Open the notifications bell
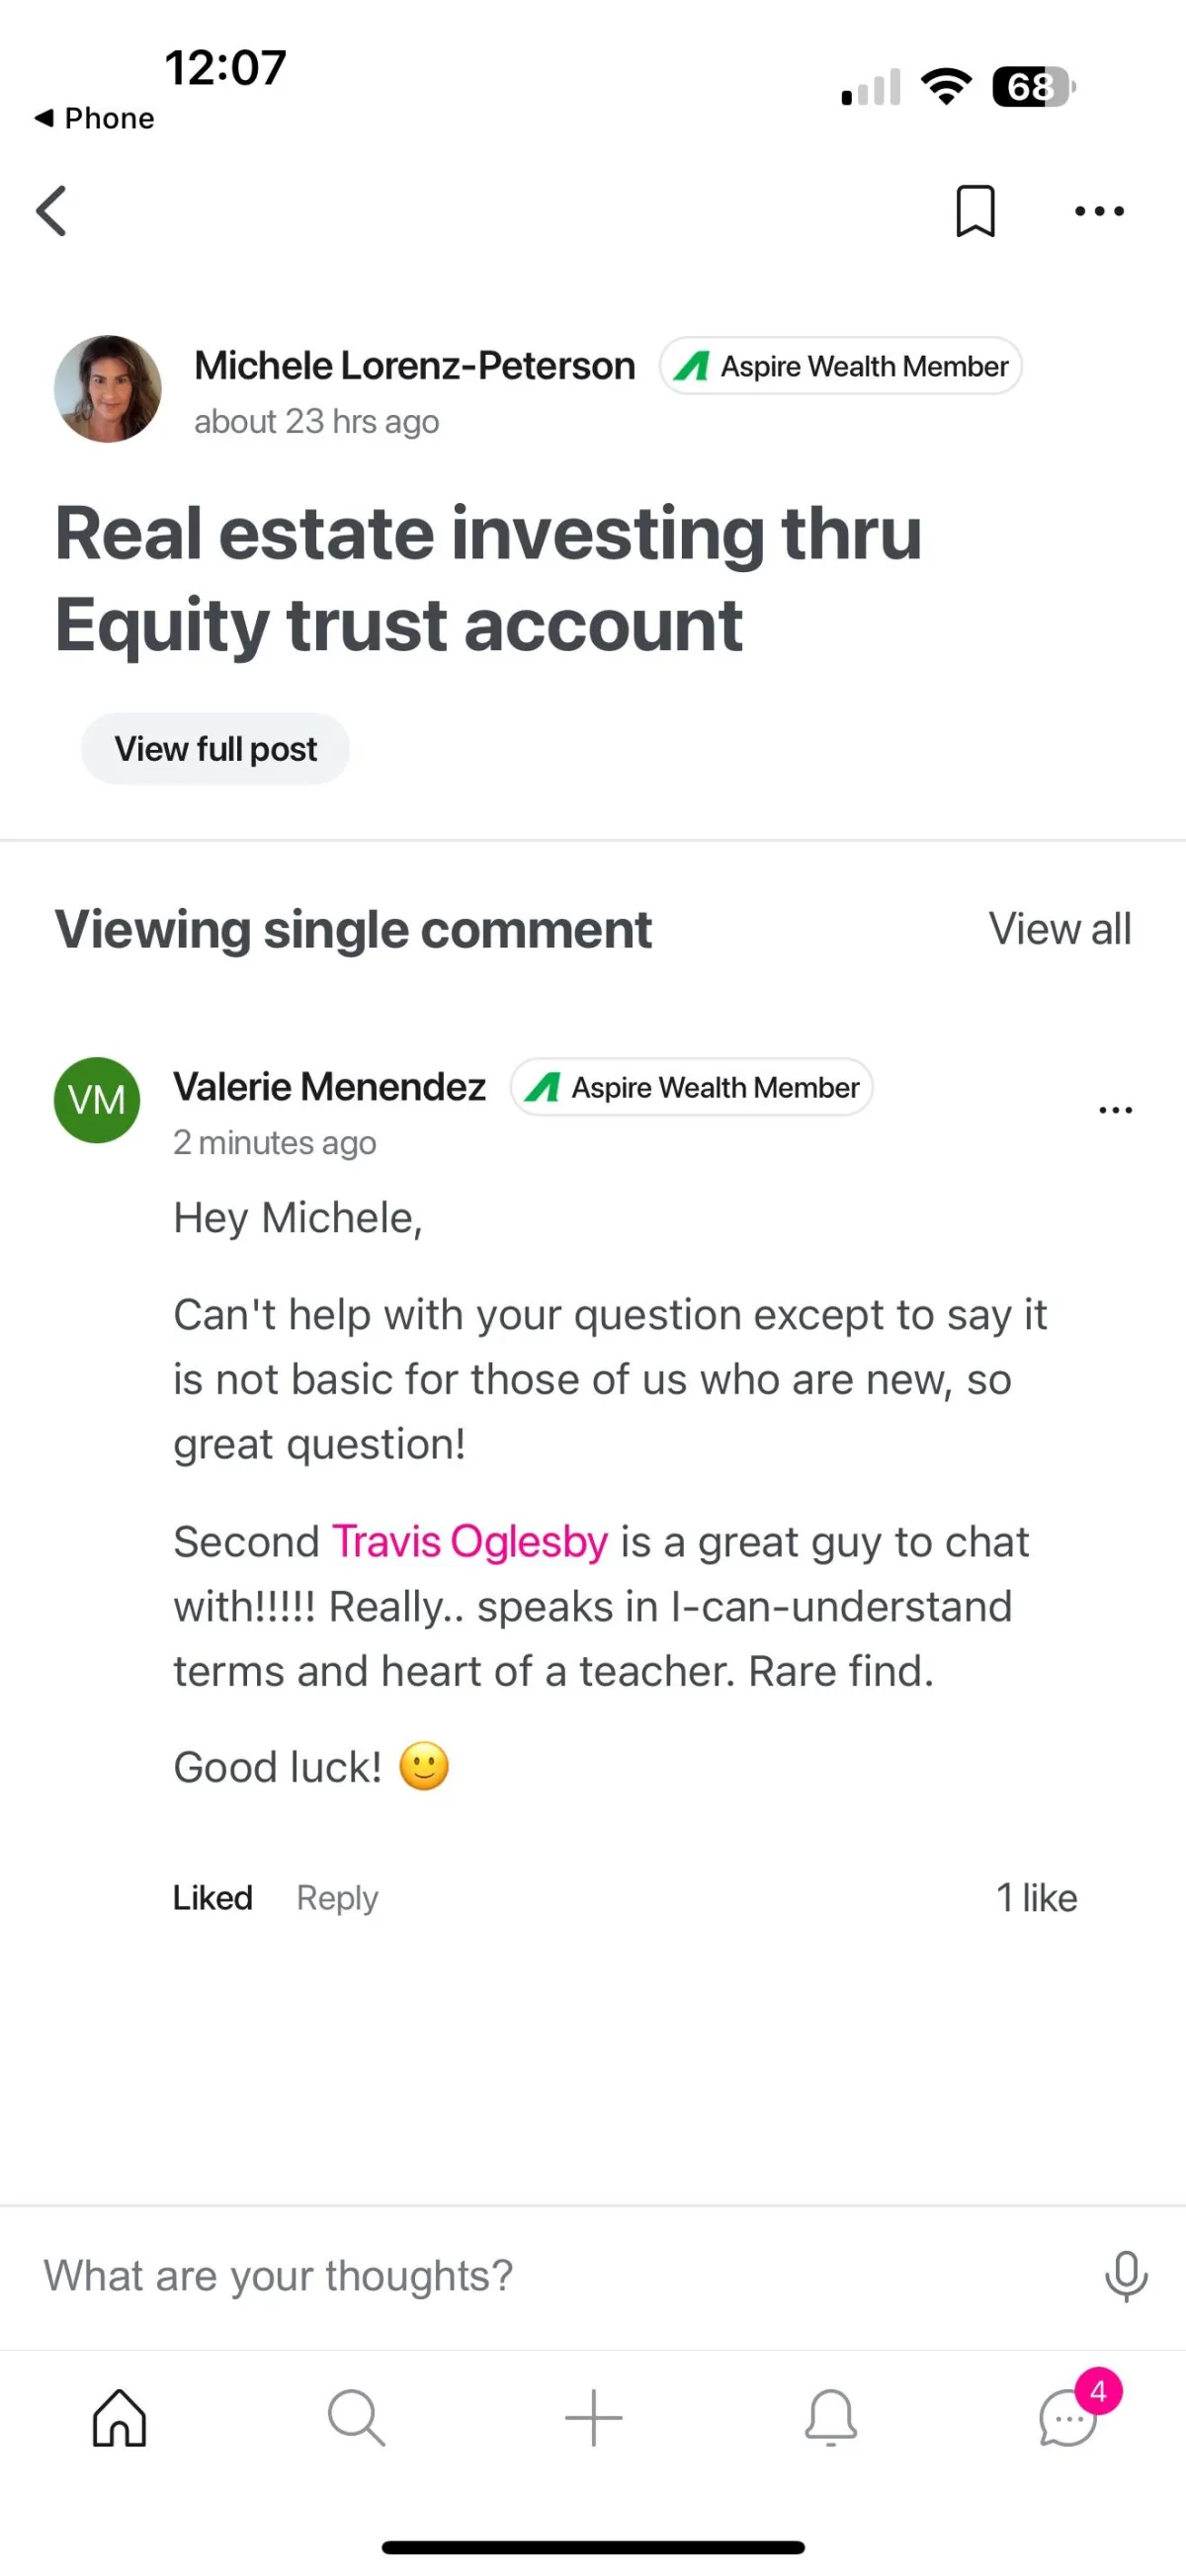1186x2576 pixels. click(x=830, y=2417)
